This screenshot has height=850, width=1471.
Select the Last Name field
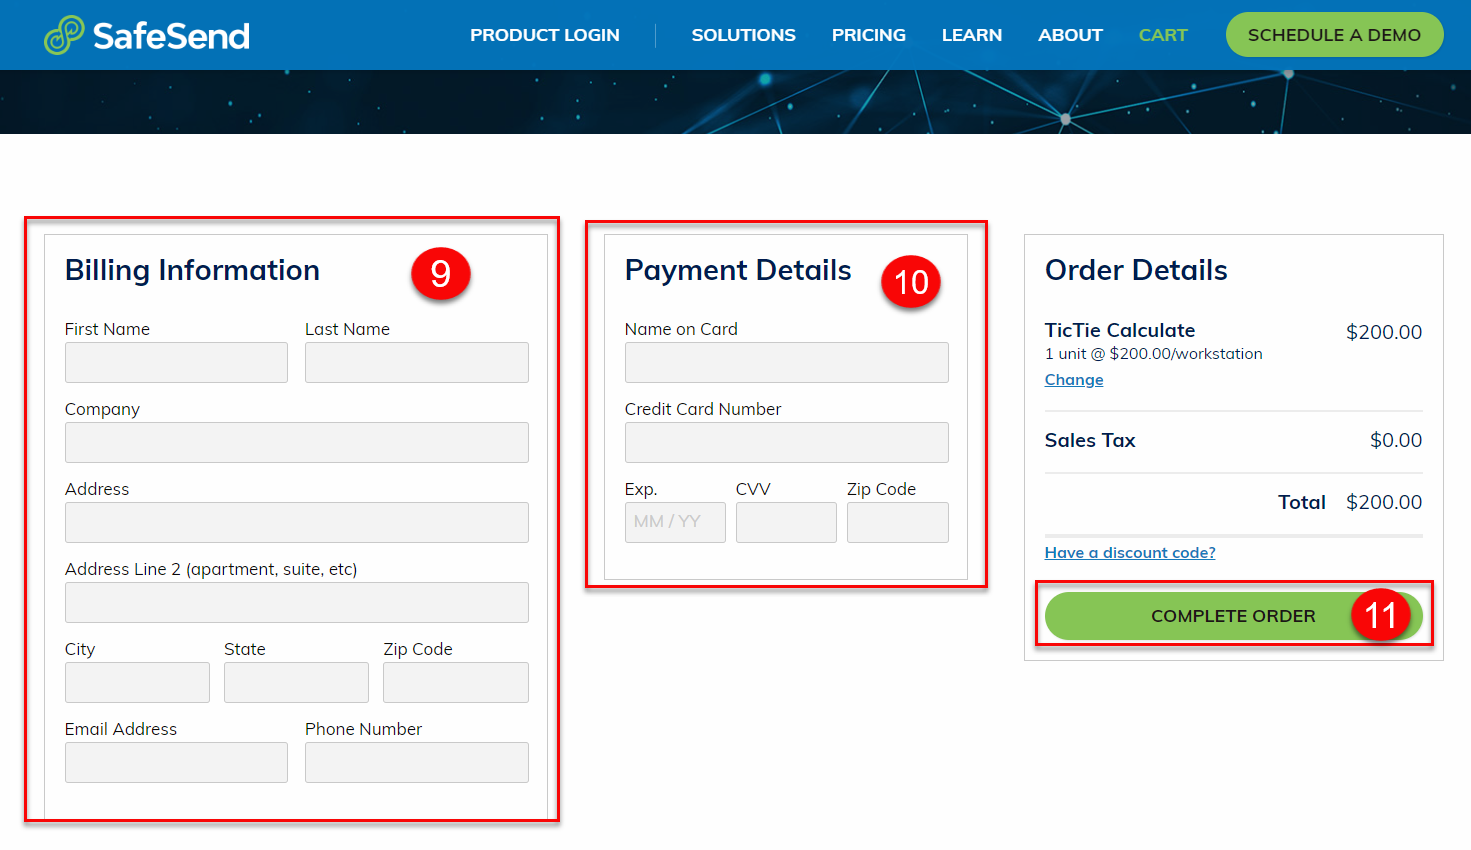pyautogui.click(x=416, y=362)
